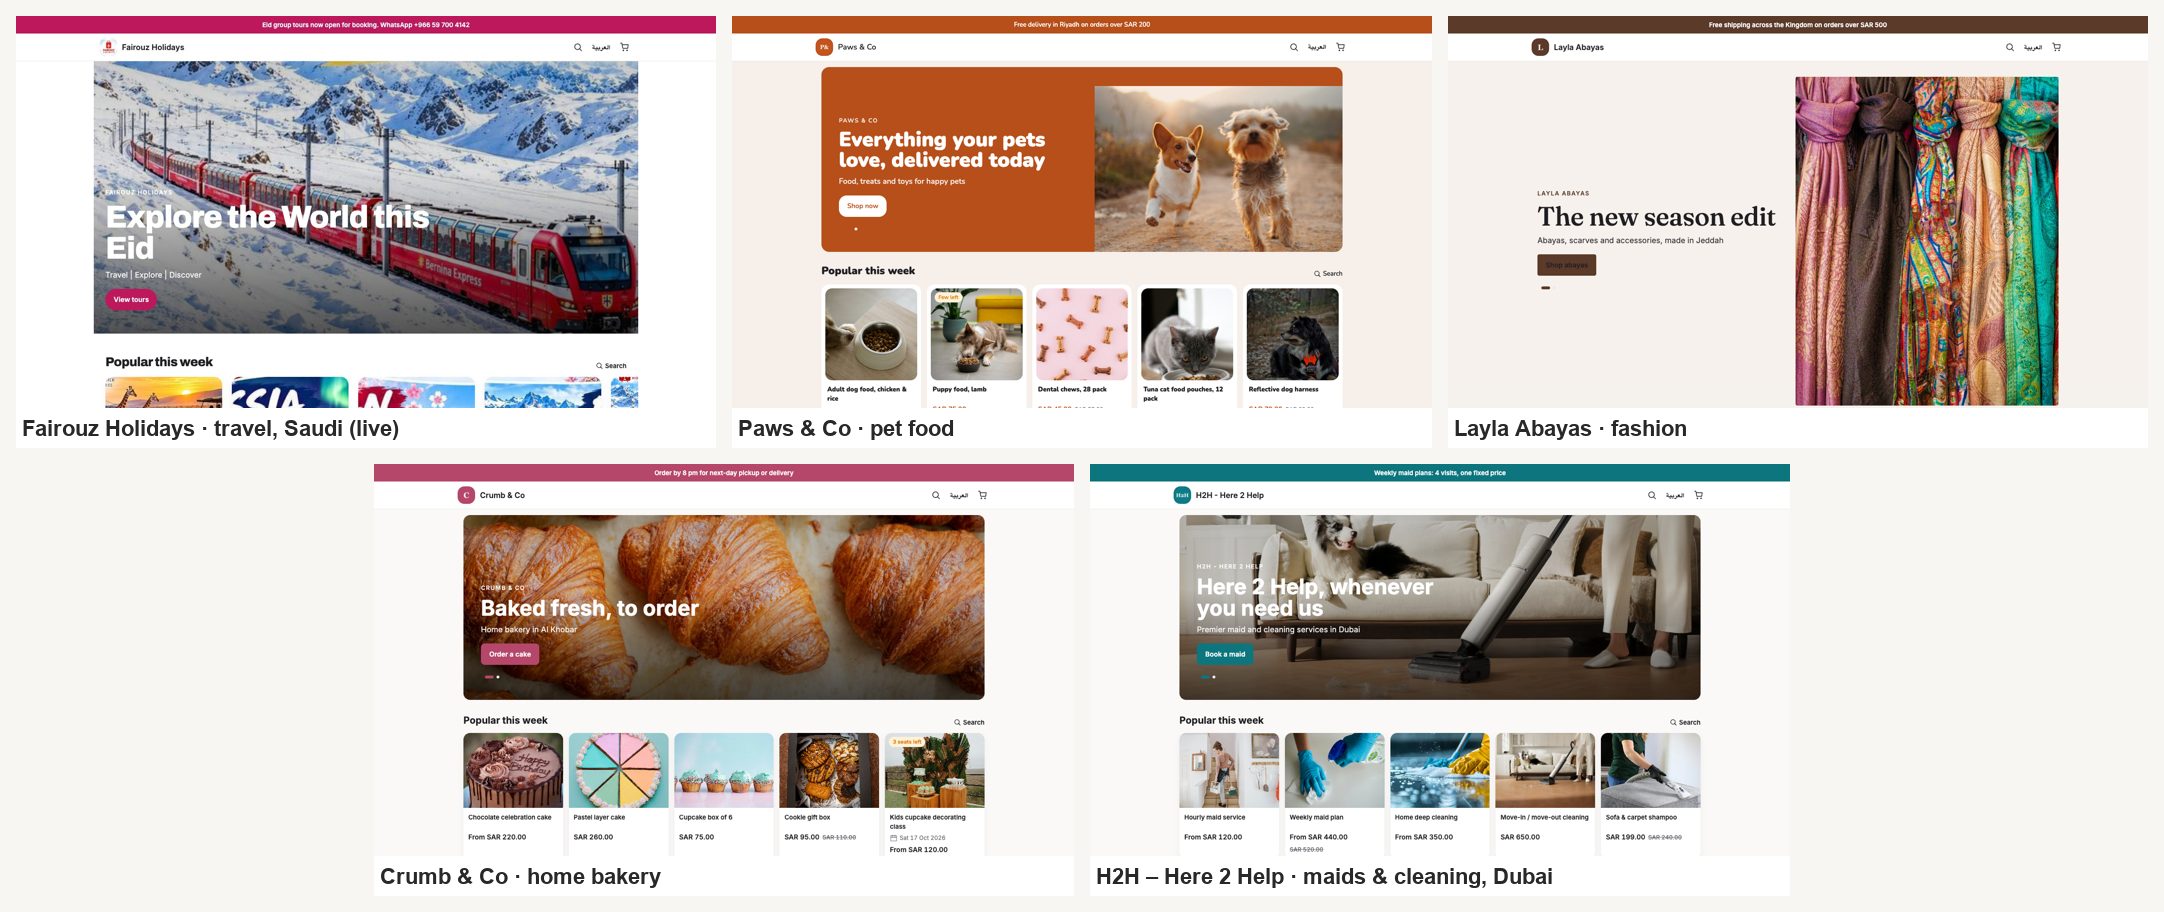This screenshot has height=912, width=2164.
Task: Click Search link beside Fairouz Popular this week
Action: click(612, 366)
